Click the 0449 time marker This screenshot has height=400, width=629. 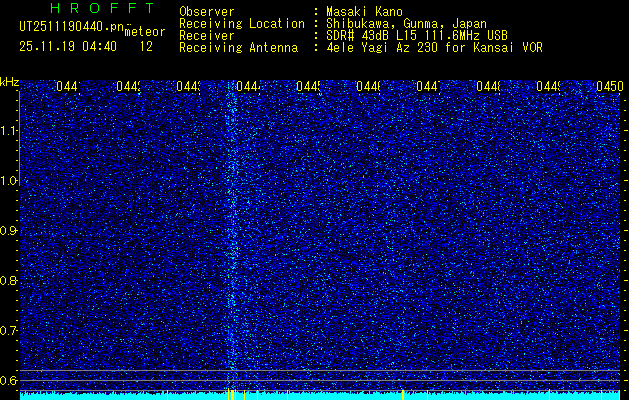[548, 86]
